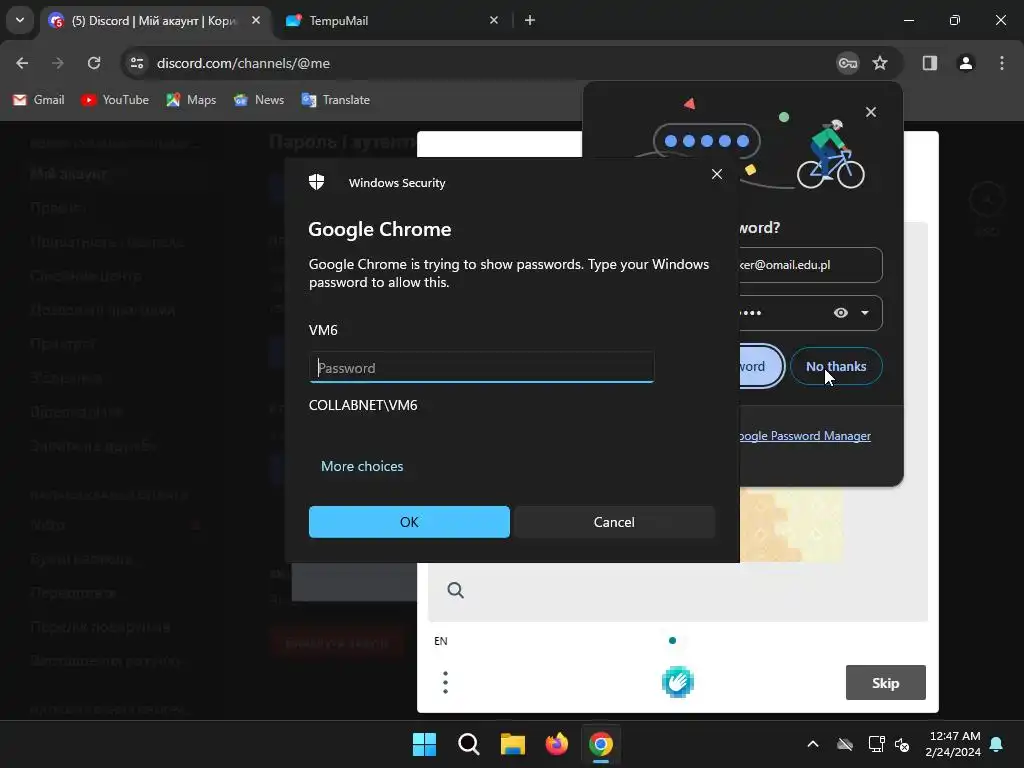Screen dimensions: 1024x768
Task: Expand the password field dropdown arrow
Action: tap(865, 313)
